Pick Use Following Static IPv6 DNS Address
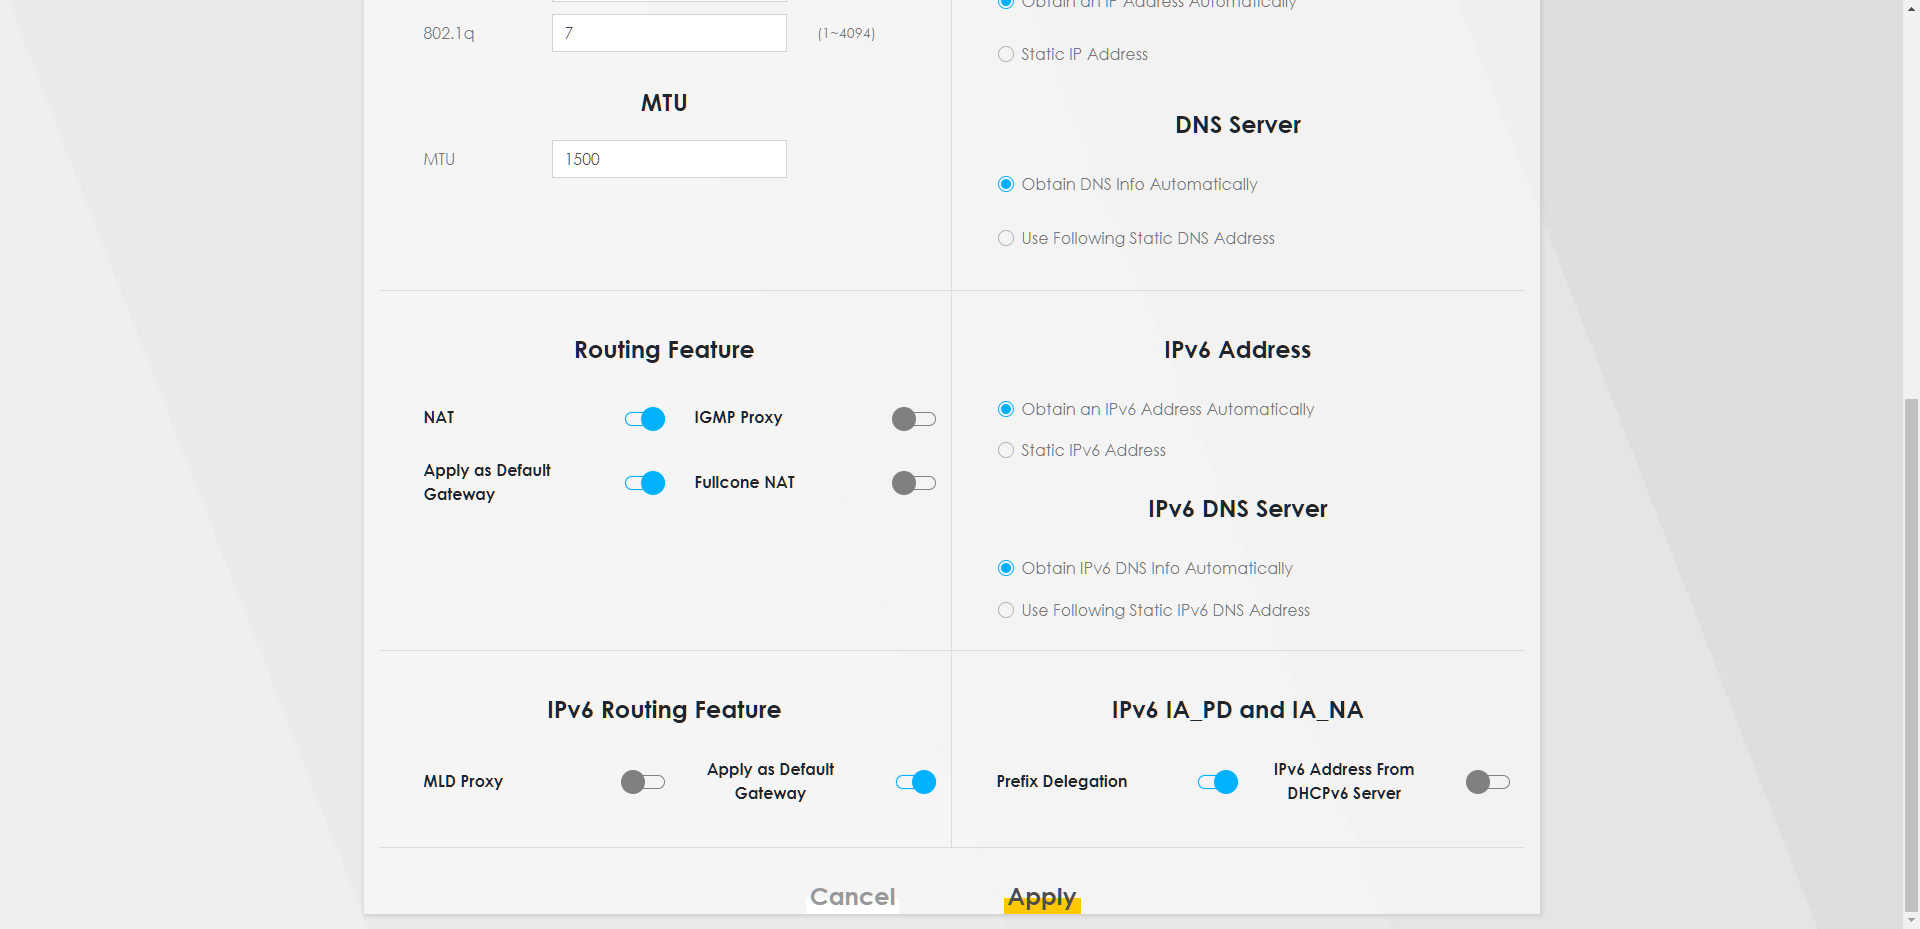 click(x=1006, y=610)
